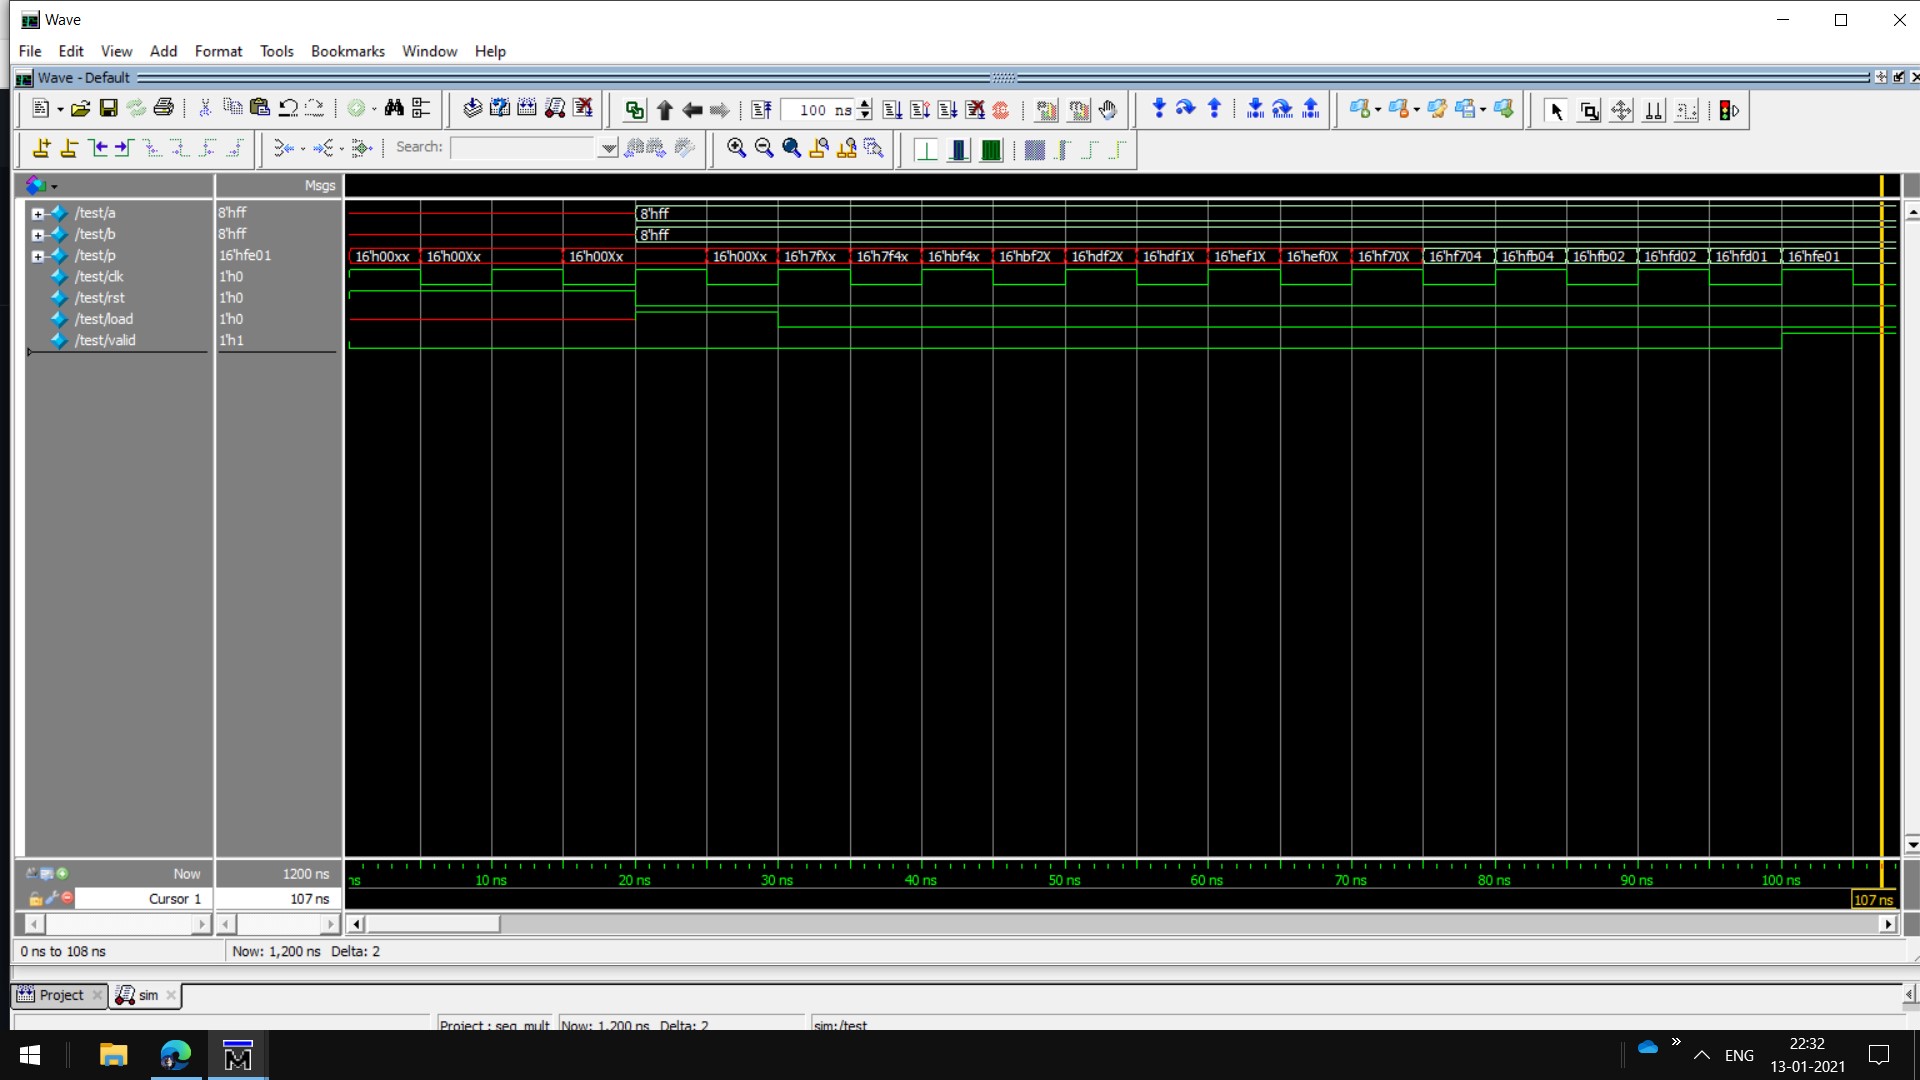This screenshot has width=1920, height=1080.
Task: Expand the /test/p signal bus
Action: (x=37, y=256)
